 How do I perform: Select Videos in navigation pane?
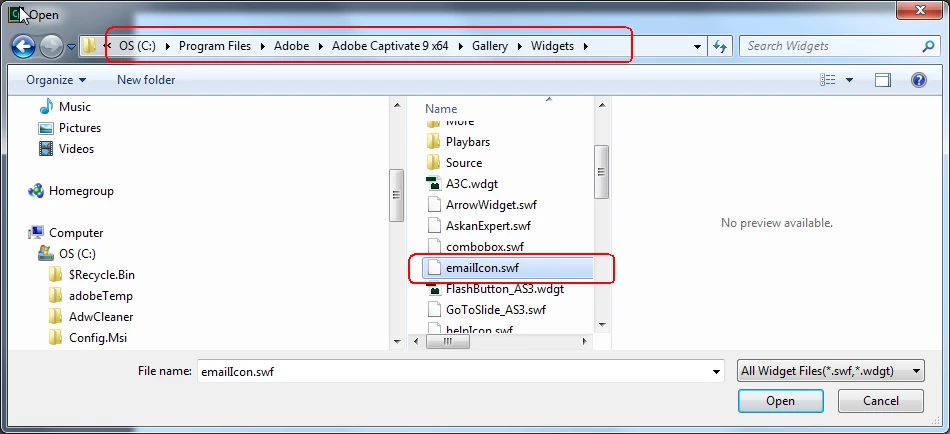(x=76, y=149)
